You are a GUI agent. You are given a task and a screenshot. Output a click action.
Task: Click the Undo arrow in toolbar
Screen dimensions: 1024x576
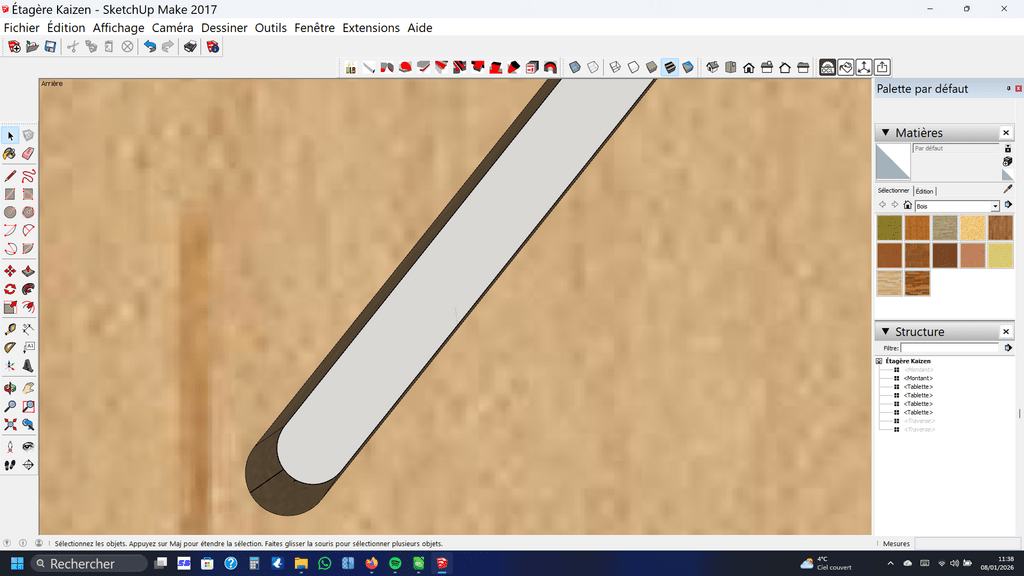tap(150, 47)
